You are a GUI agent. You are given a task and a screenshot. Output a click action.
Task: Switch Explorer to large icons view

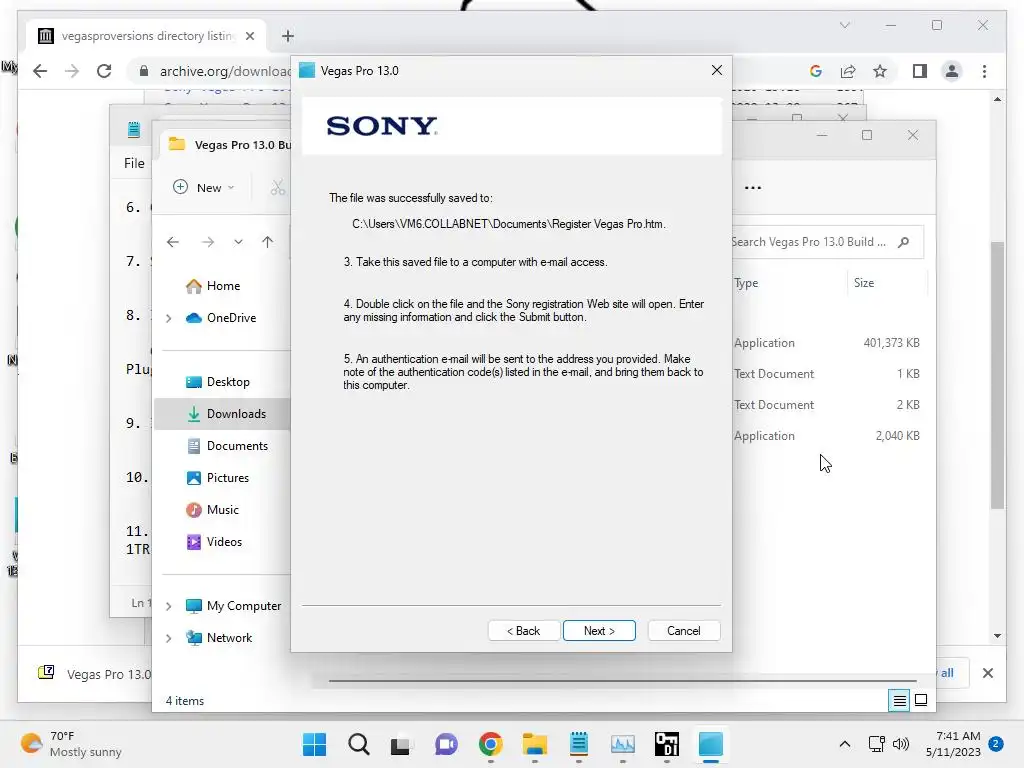pos(921,700)
